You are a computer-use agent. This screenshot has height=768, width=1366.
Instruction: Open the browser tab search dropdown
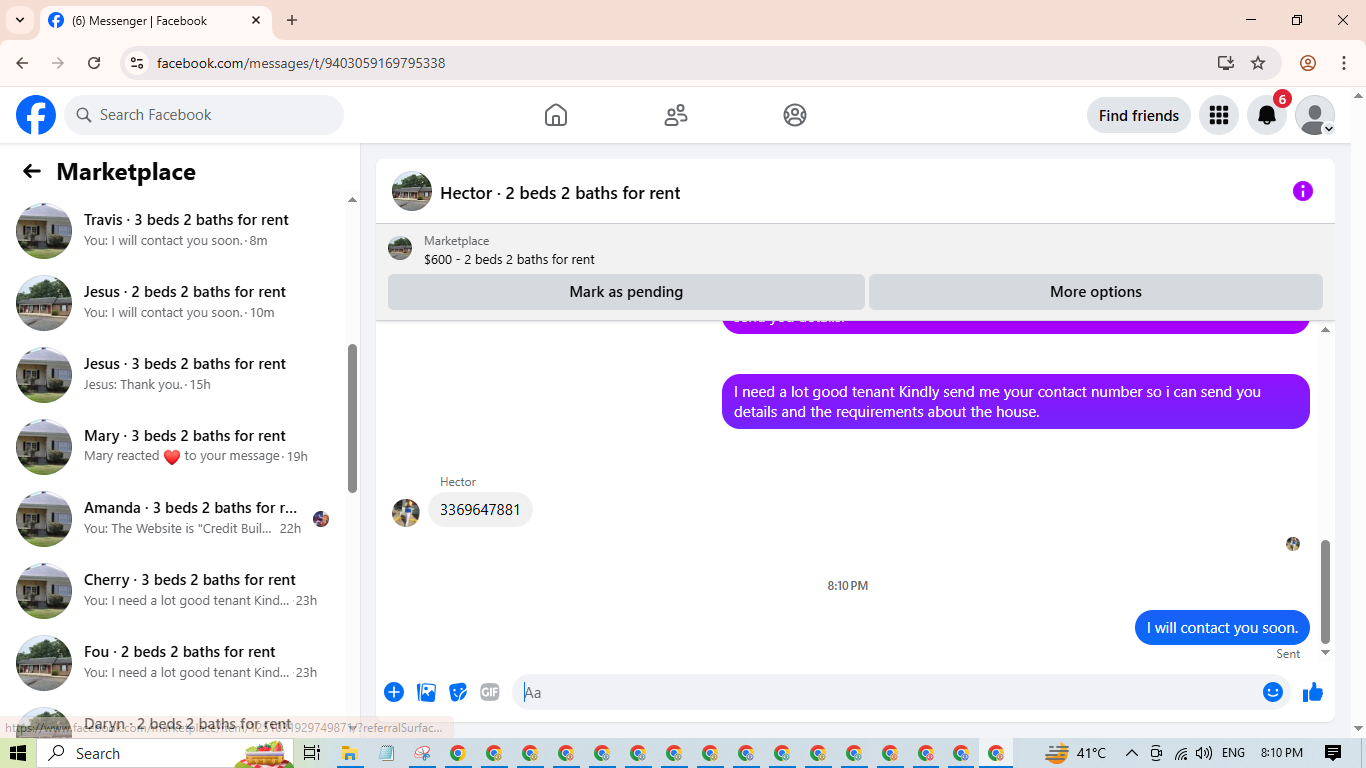20,20
